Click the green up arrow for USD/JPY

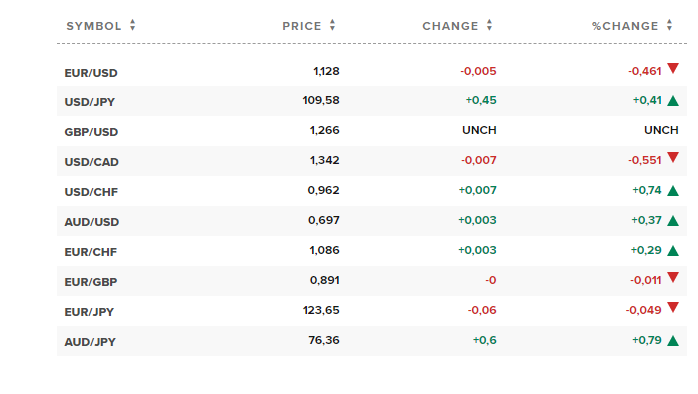click(673, 101)
